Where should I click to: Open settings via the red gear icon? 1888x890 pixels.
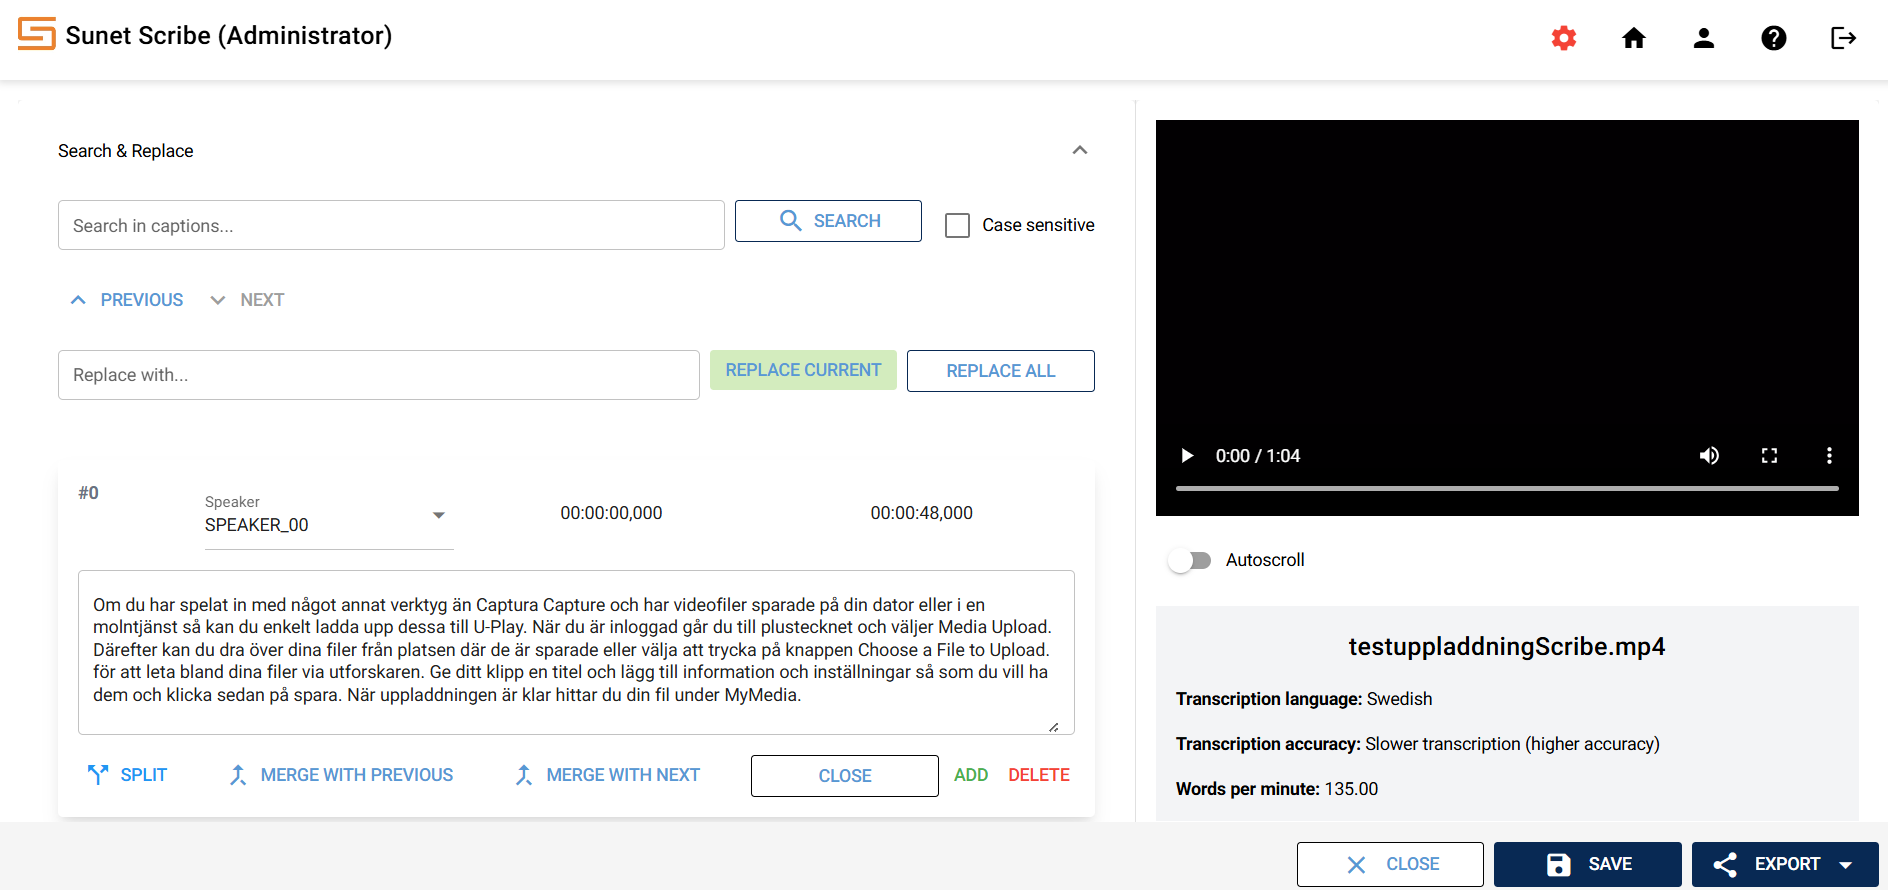click(x=1563, y=38)
